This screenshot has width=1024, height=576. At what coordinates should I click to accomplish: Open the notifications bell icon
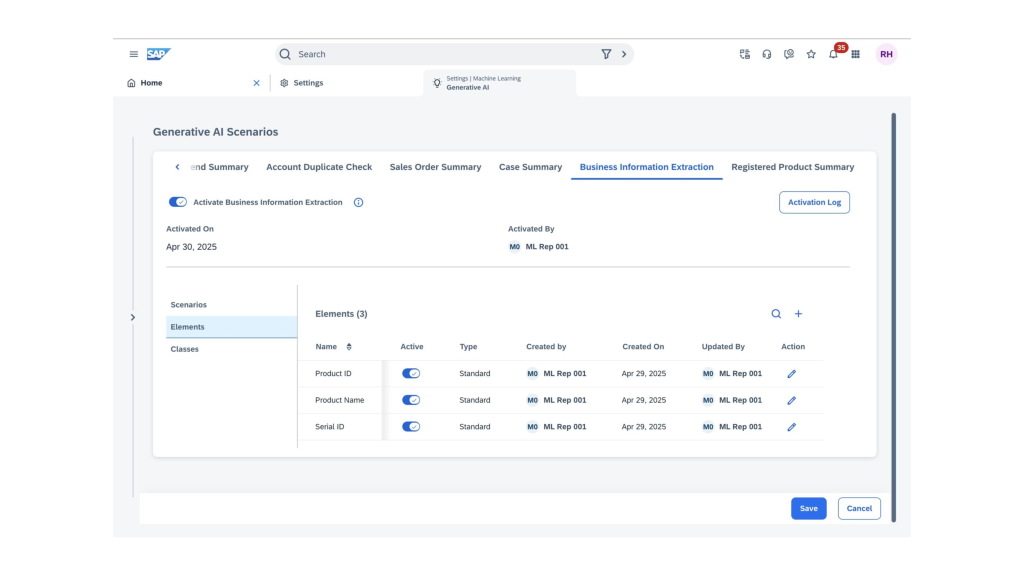[x=833, y=55]
